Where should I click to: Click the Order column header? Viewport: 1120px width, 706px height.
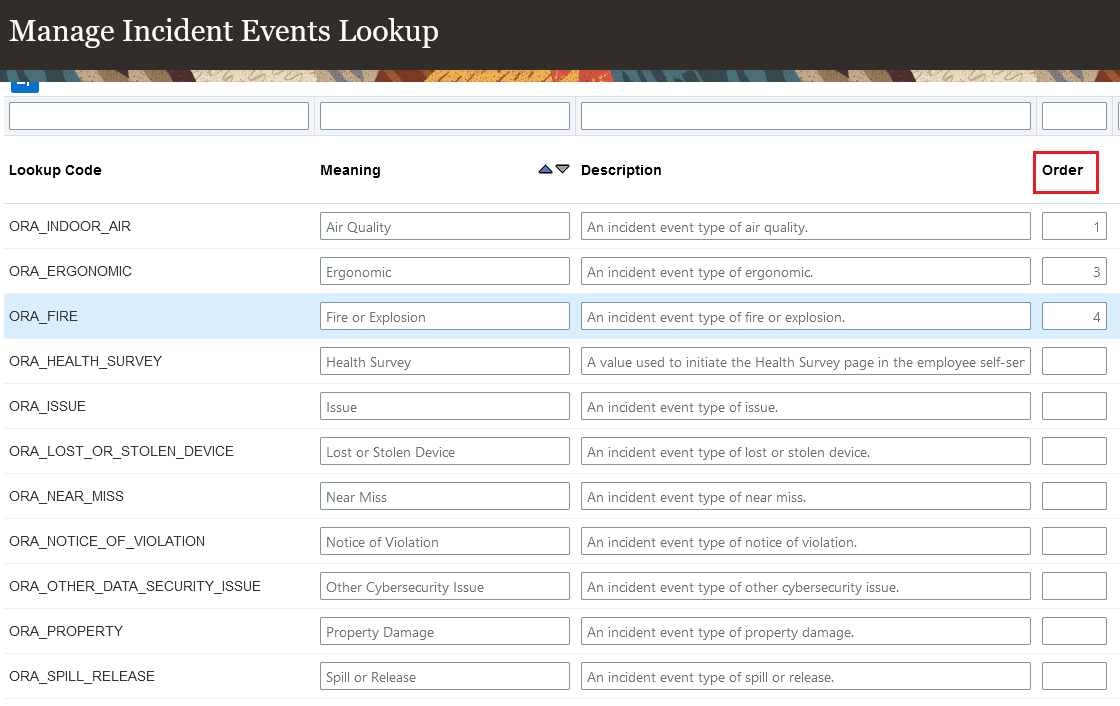1062,170
